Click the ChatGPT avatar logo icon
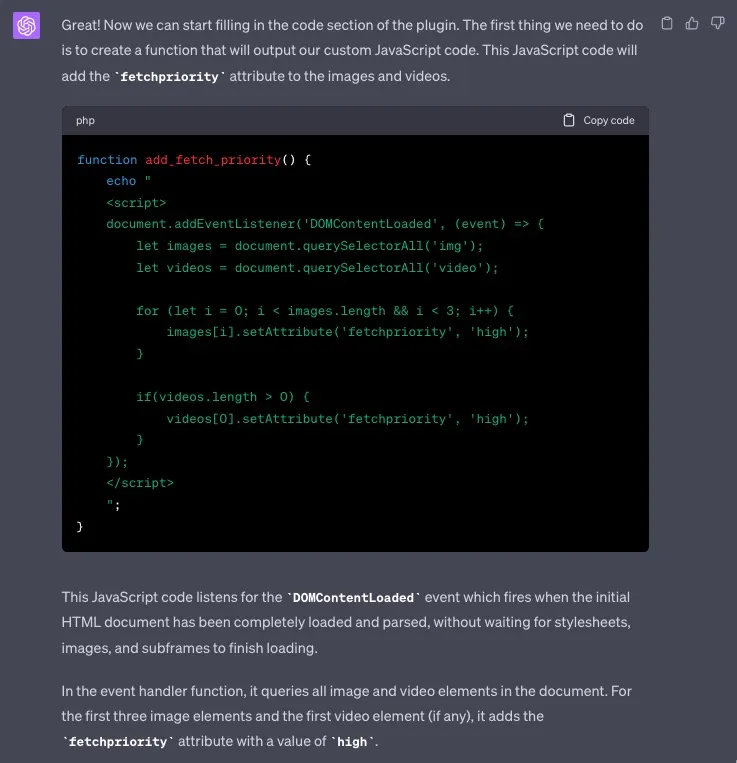This screenshot has width=737, height=763. pyautogui.click(x=26, y=25)
